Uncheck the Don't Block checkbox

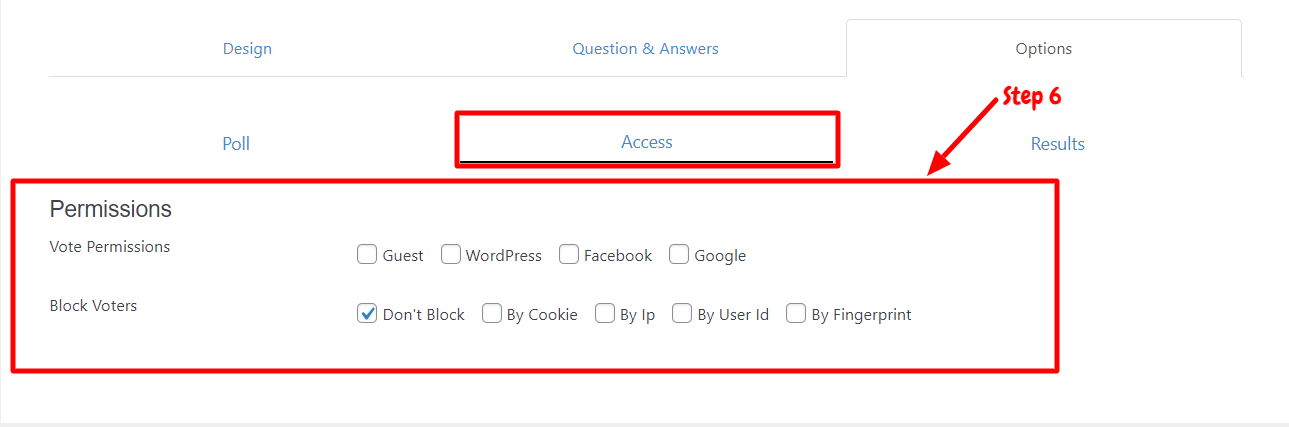coord(367,313)
